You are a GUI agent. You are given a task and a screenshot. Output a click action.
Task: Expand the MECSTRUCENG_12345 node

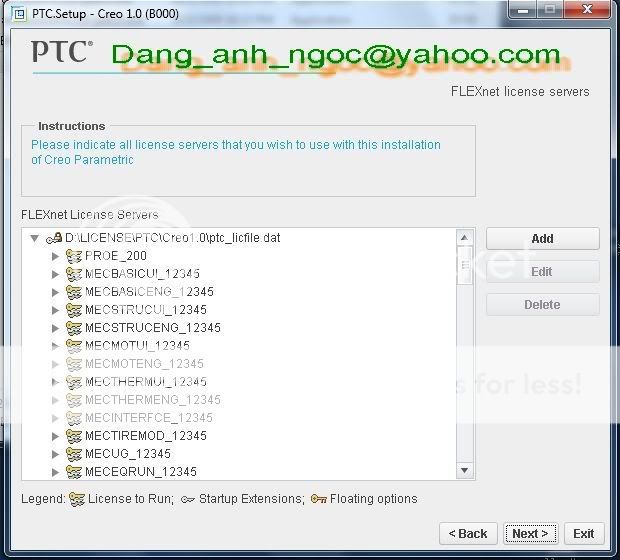point(56,328)
